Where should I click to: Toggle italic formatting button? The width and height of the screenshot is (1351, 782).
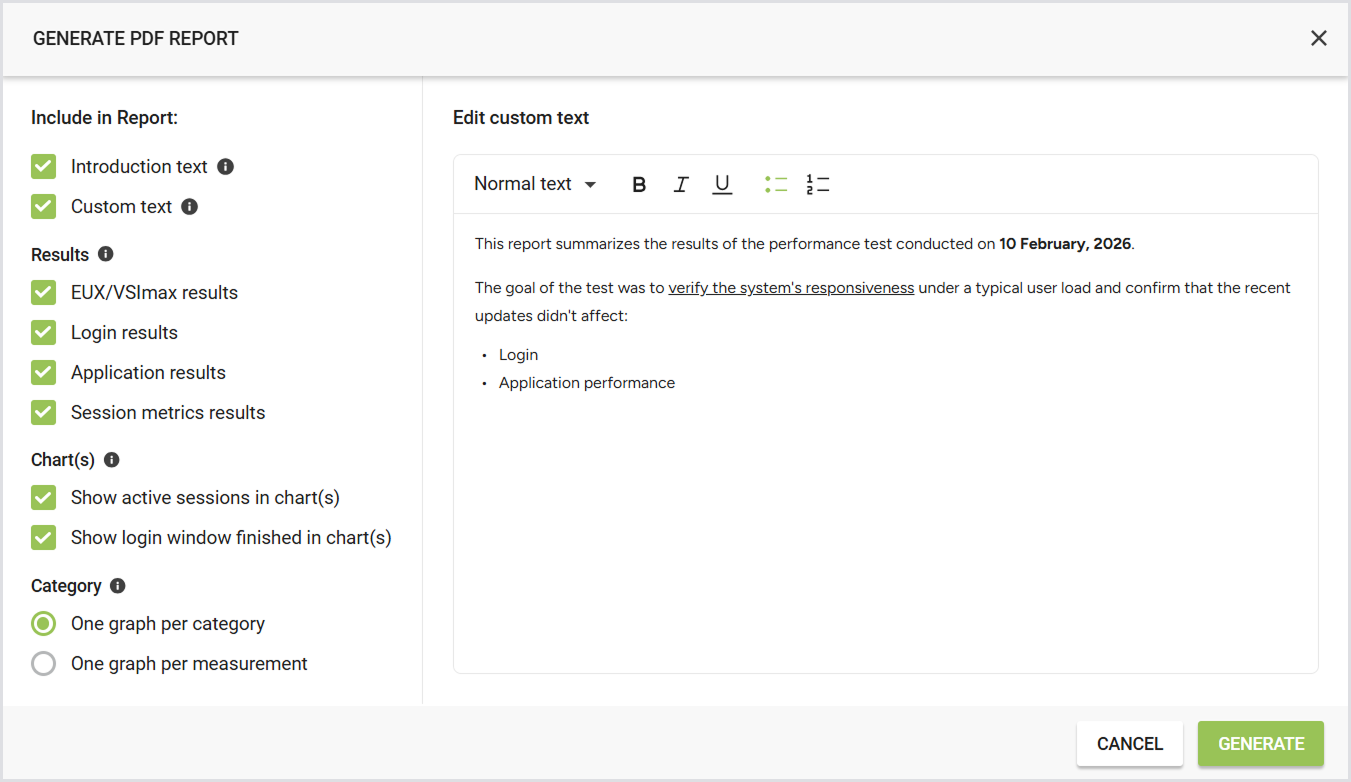681,184
